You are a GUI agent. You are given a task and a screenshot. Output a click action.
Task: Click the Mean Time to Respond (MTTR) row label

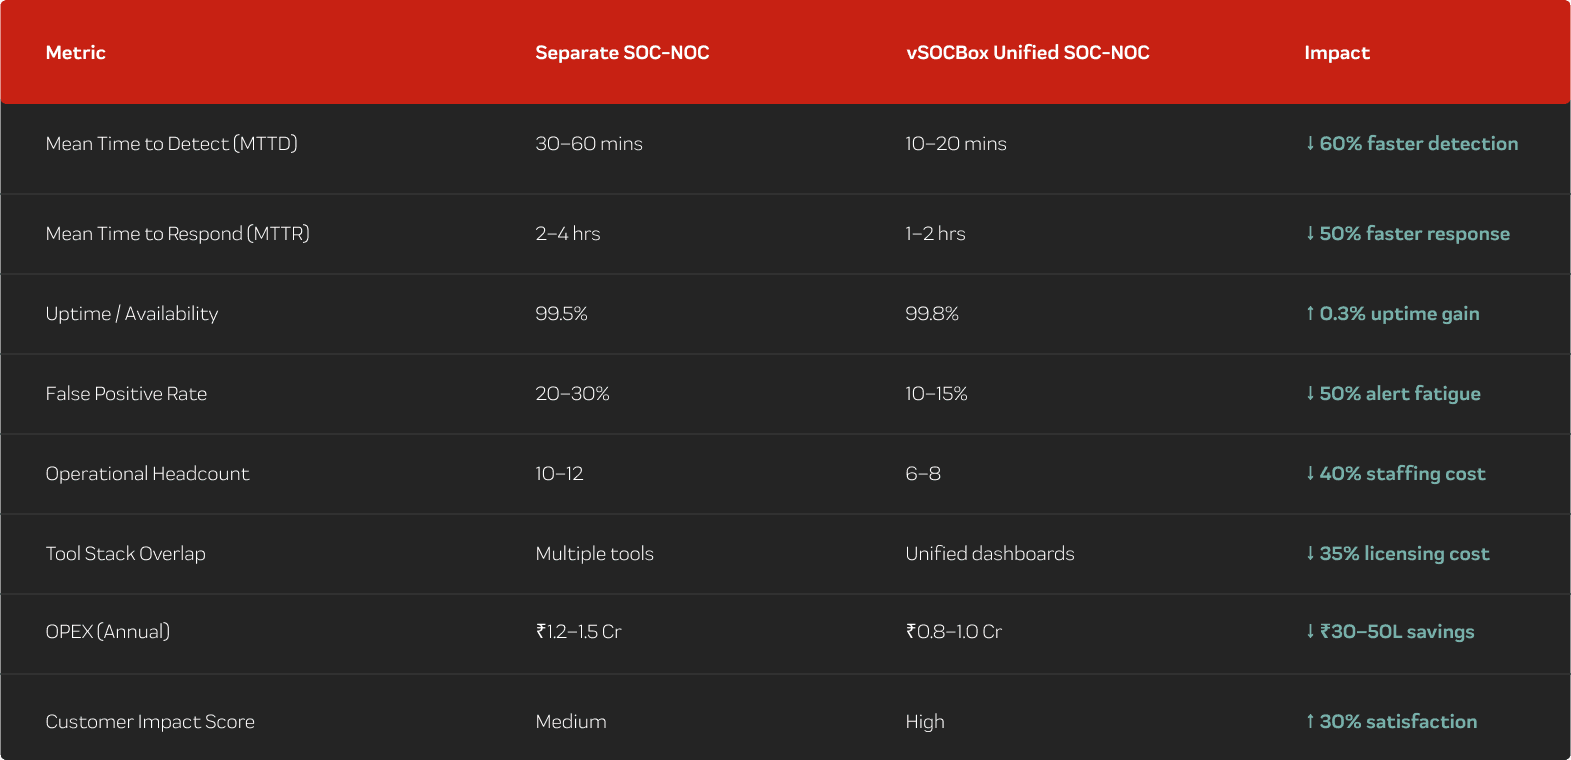(x=178, y=233)
